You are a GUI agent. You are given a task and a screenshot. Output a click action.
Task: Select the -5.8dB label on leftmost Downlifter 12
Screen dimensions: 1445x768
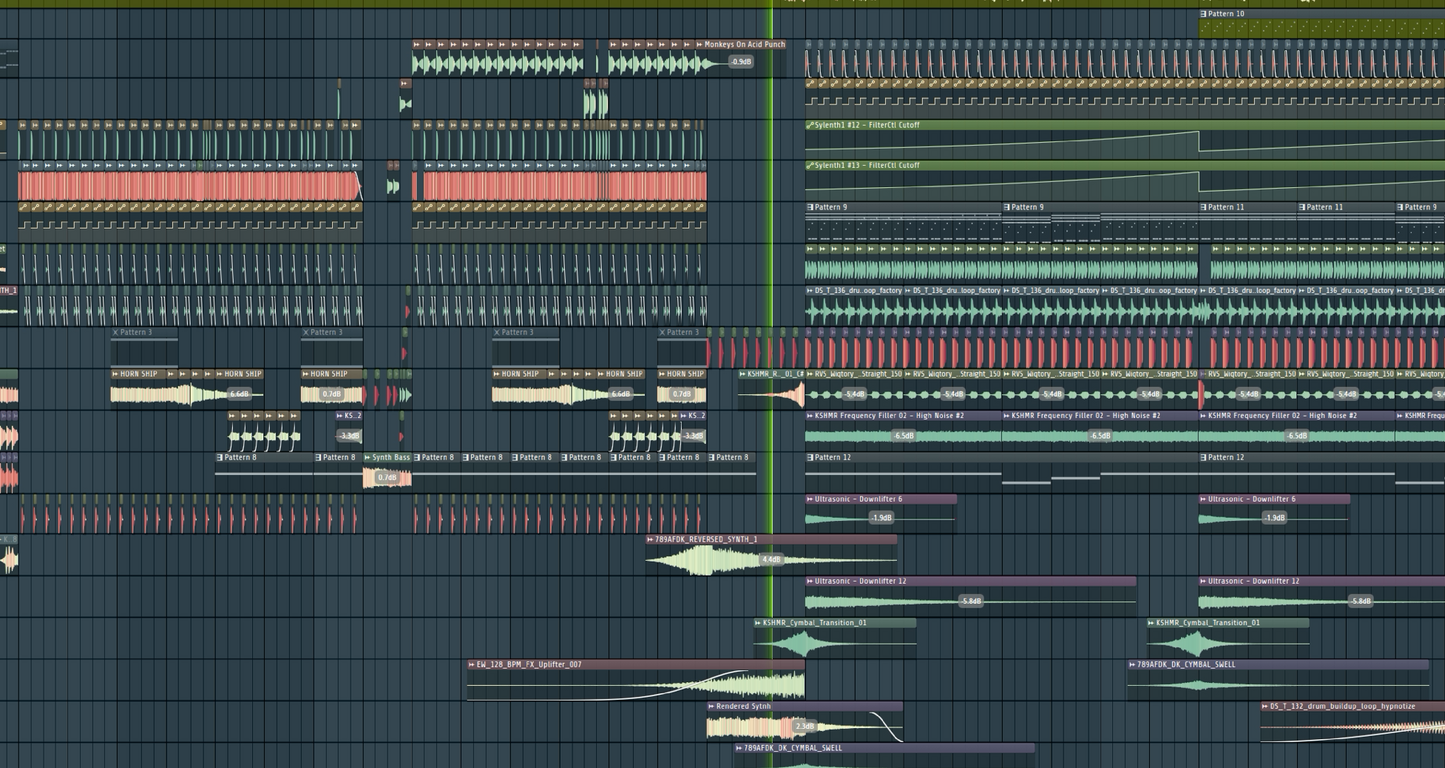(970, 601)
